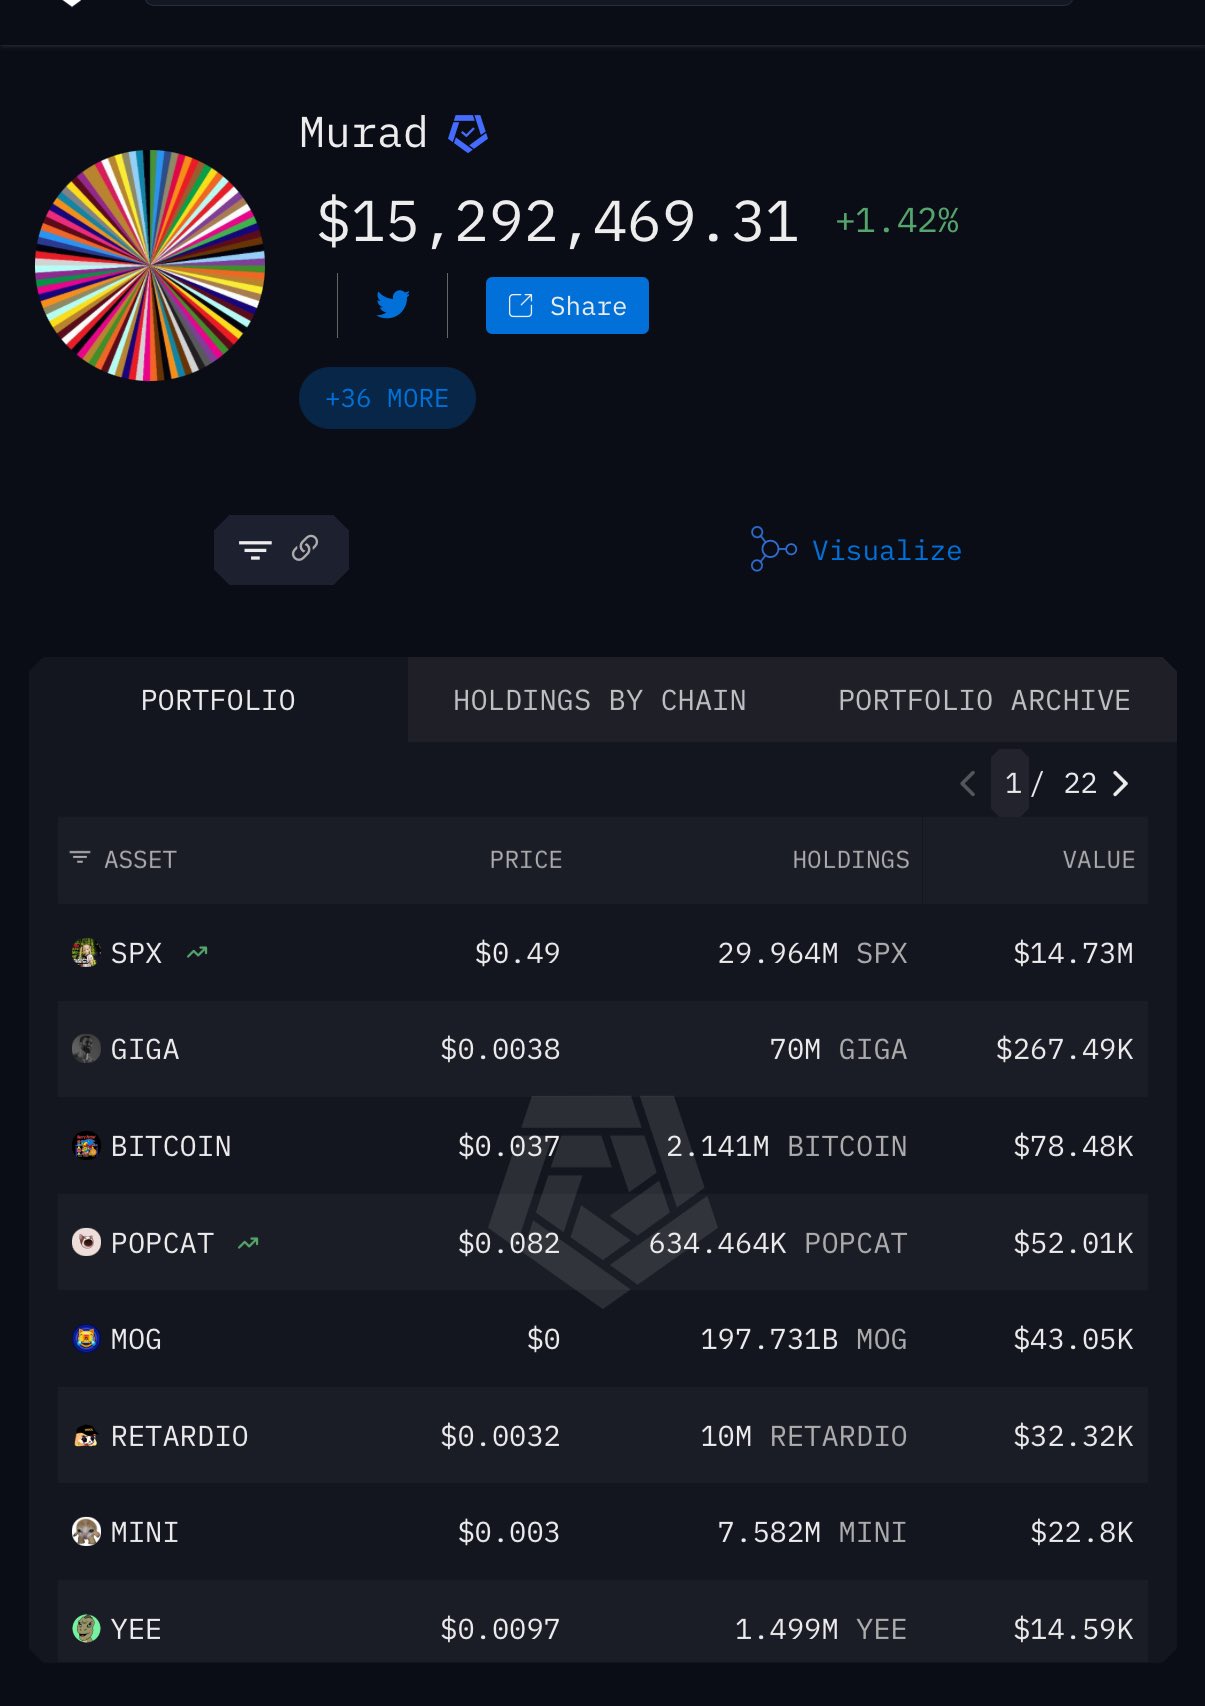The image size is (1205, 1706).
Task: Open the Twitter profile icon
Action: point(393,304)
